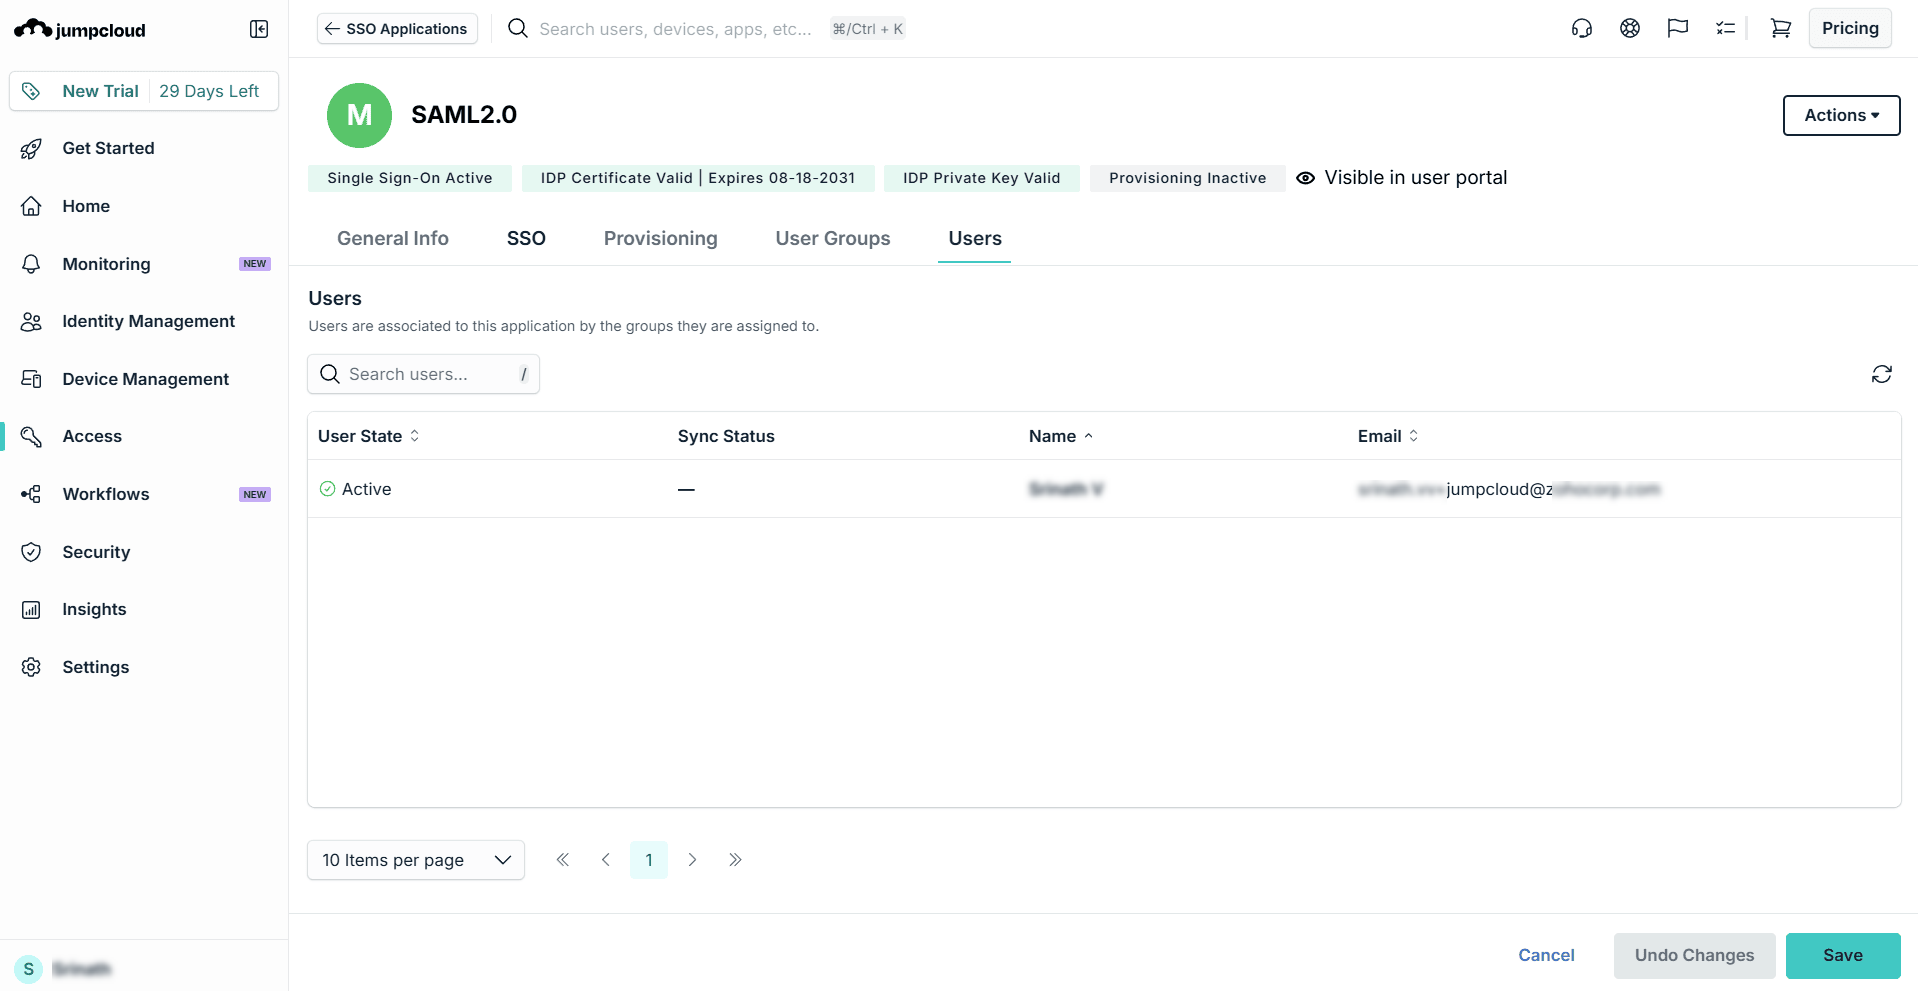Open Device Management in sidebar

coord(145,379)
